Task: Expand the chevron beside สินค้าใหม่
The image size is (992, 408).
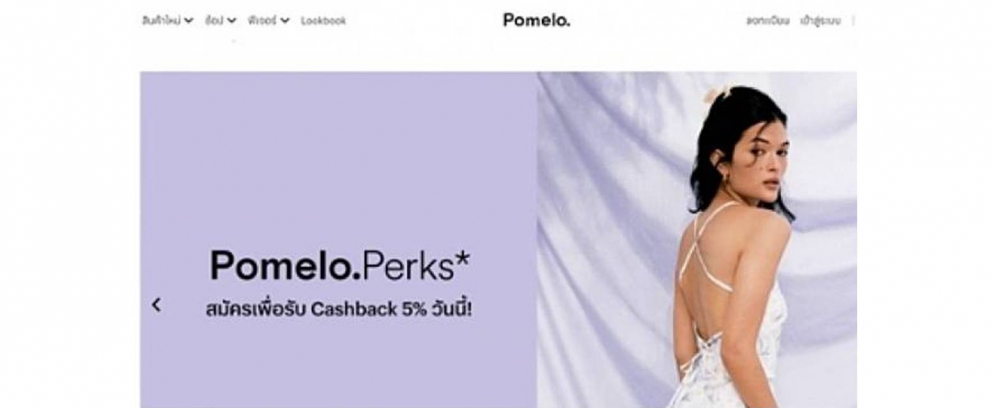Action: tap(189, 21)
